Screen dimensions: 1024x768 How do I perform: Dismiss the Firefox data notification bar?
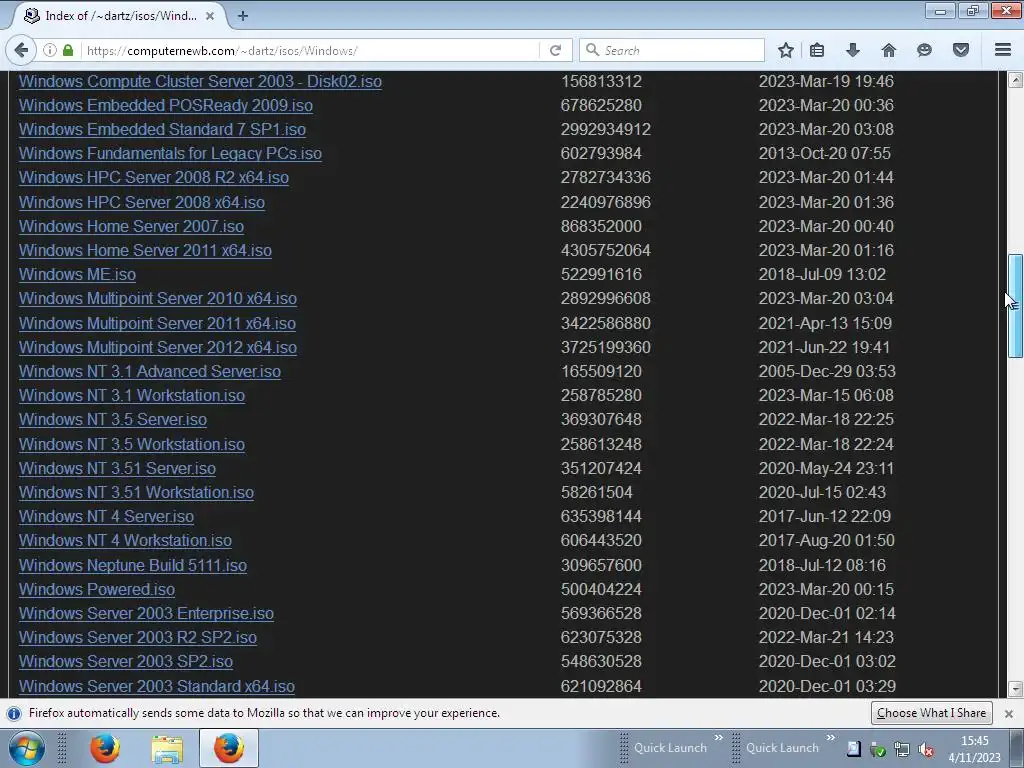[1008, 713]
